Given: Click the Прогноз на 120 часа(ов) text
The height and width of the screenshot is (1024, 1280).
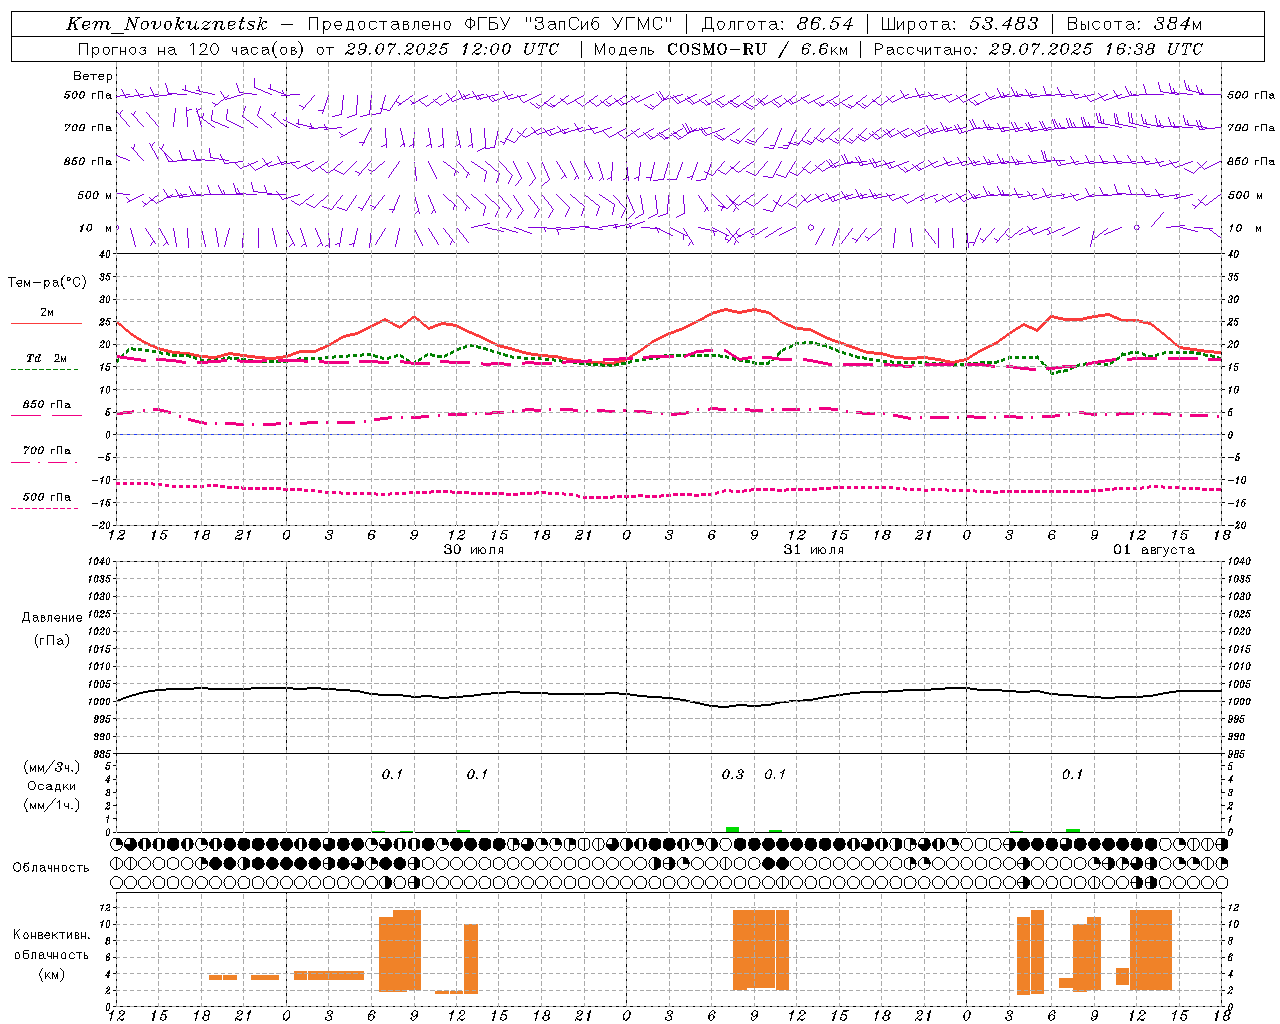Looking at the screenshot, I should (x=191, y=49).
